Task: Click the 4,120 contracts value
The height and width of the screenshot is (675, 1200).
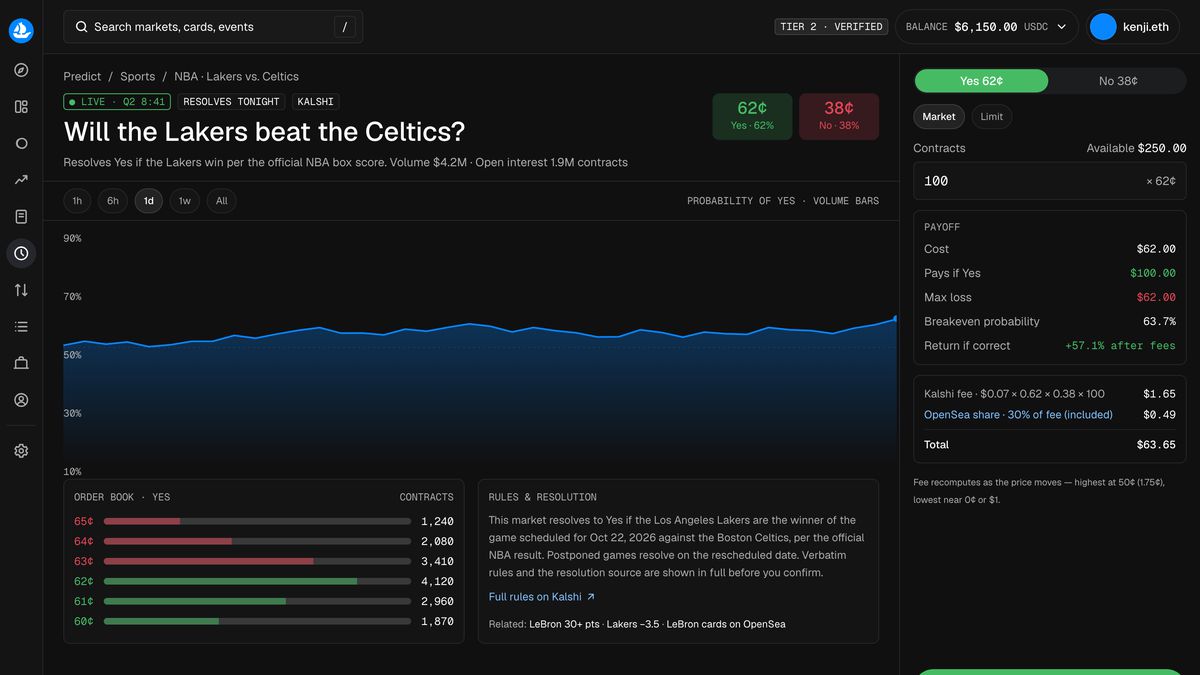Action: [437, 581]
